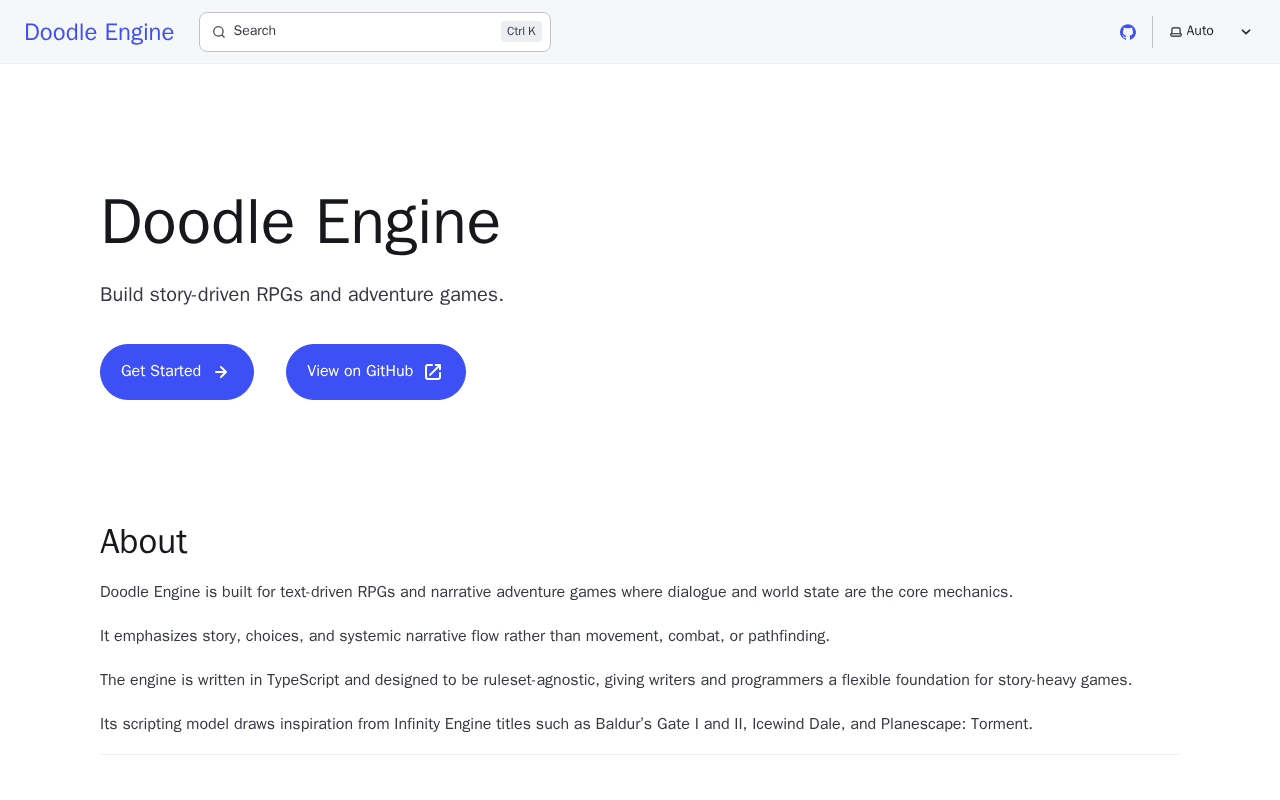Viewport: 1280px width, 800px height.
Task: Click the magnifier icon in search box
Action: [x=219, y=32]
